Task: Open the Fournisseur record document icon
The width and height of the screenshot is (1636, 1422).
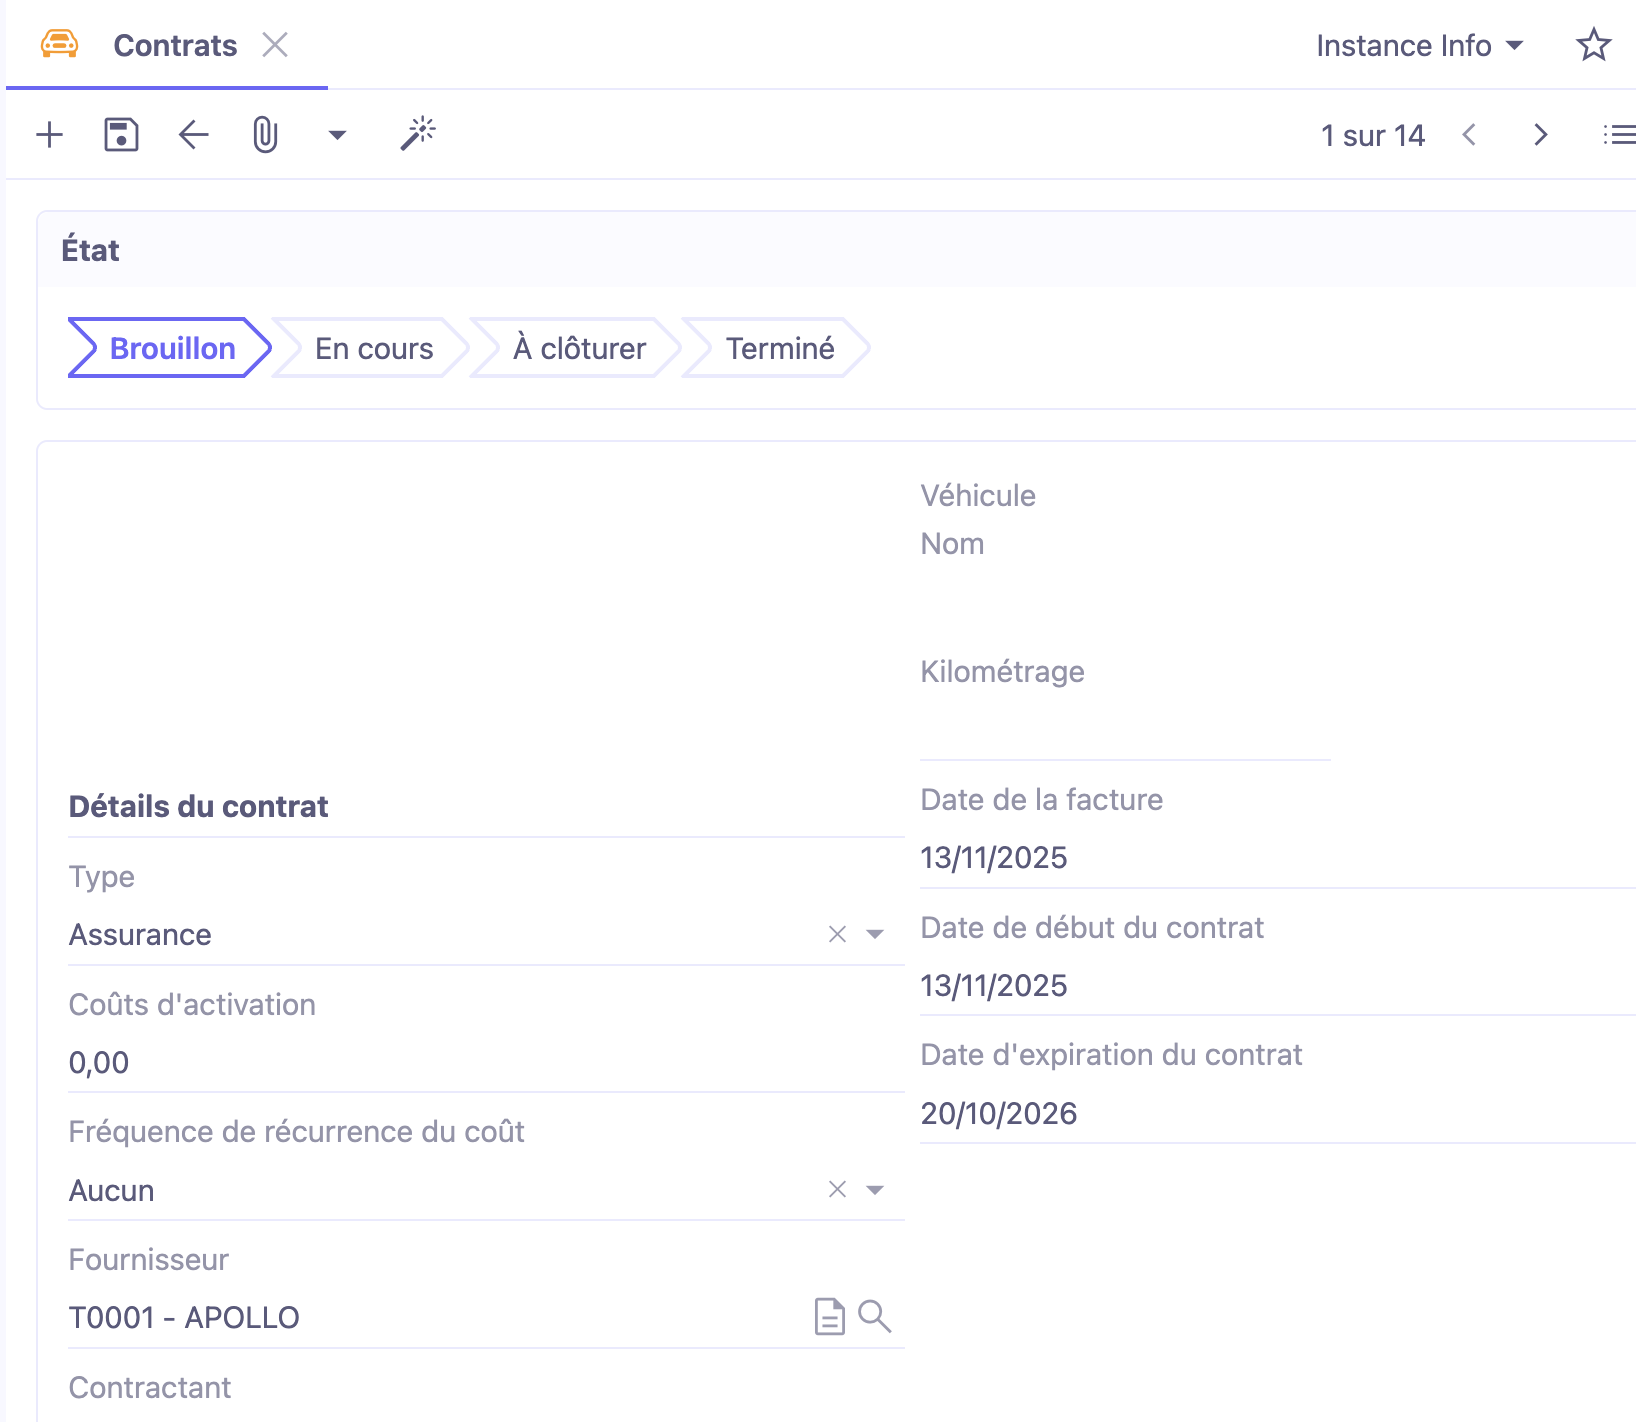Action: (x=829, y=1317)
